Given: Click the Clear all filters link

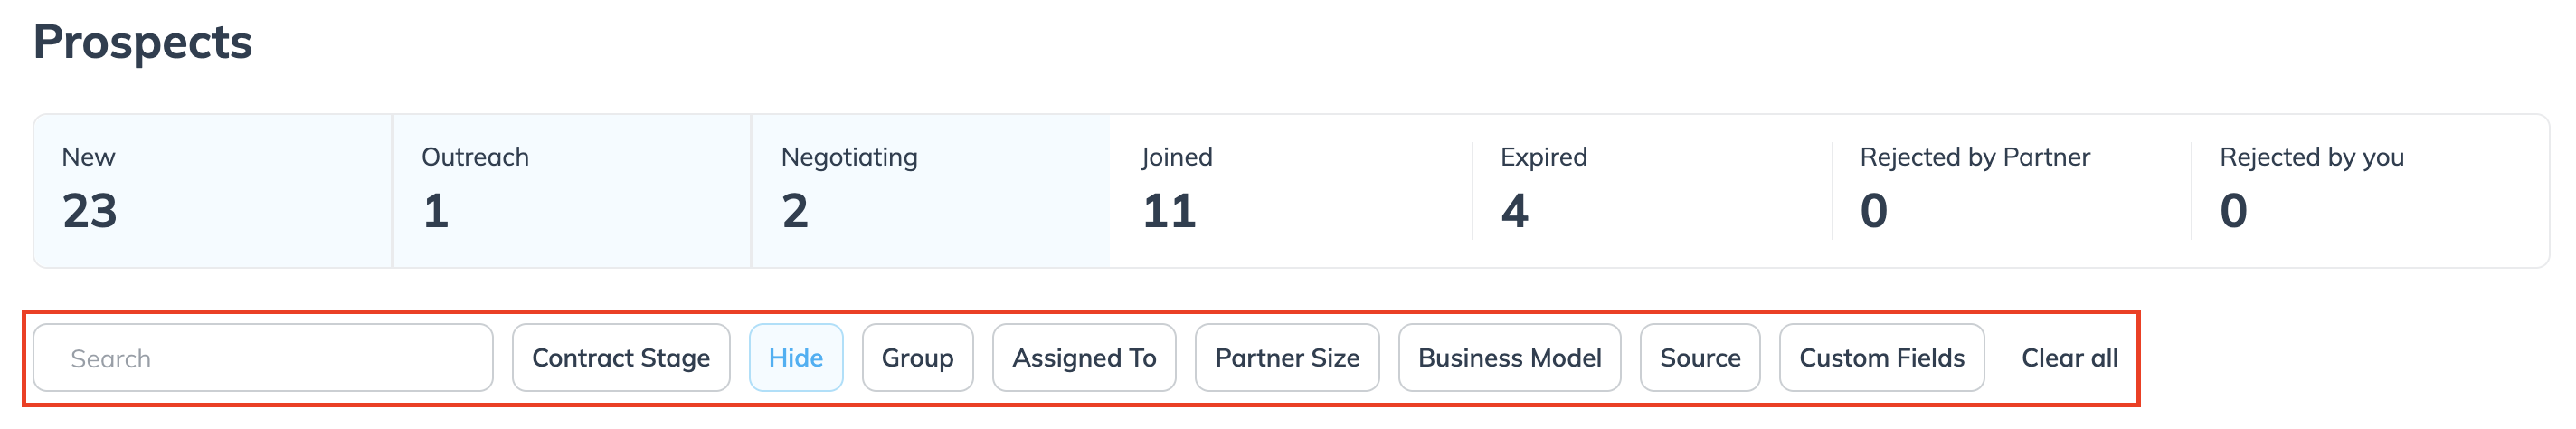Looking at the screenshot, I should point(2069,358).
